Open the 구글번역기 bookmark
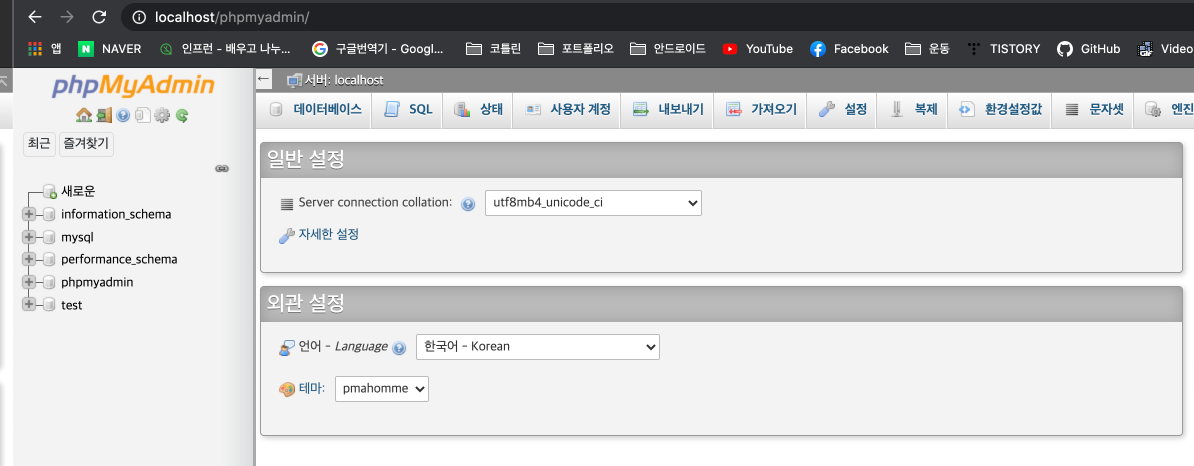 pyautogui.click(x=378, y=49)
